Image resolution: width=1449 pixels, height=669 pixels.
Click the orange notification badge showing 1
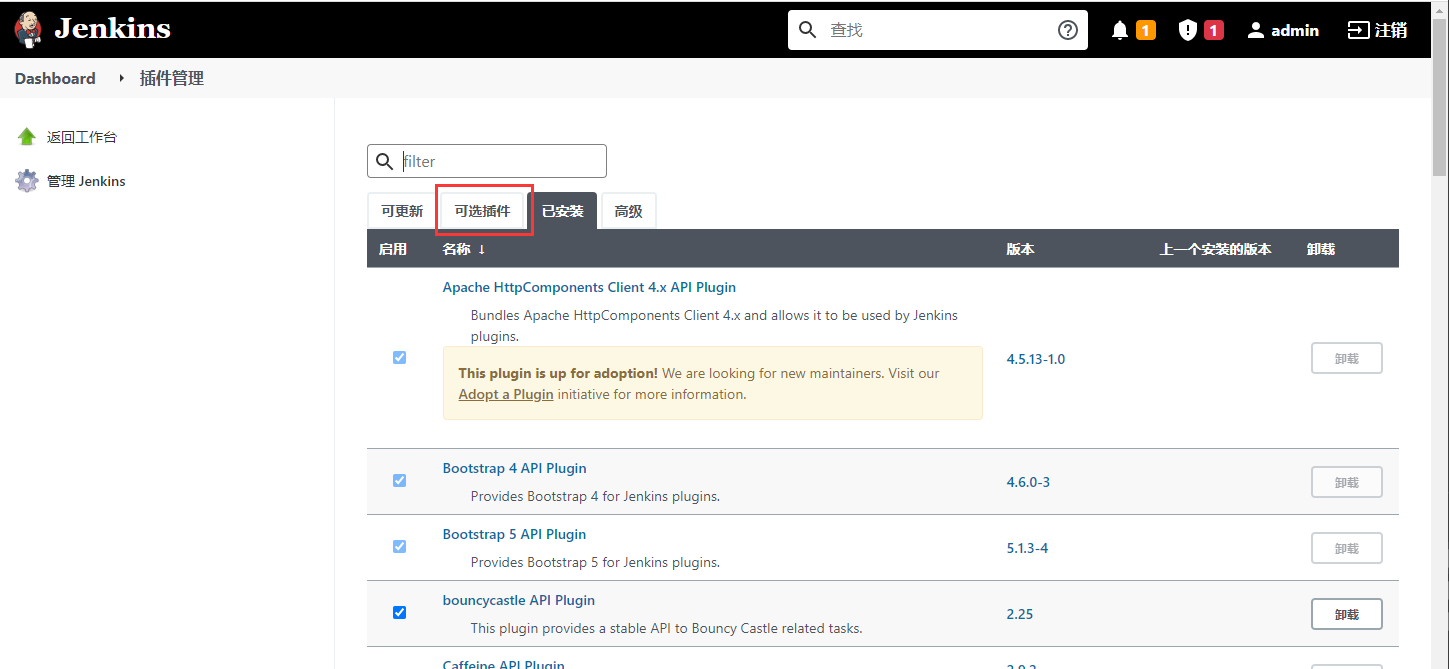pyautogui.click(x=1146, y=31)
